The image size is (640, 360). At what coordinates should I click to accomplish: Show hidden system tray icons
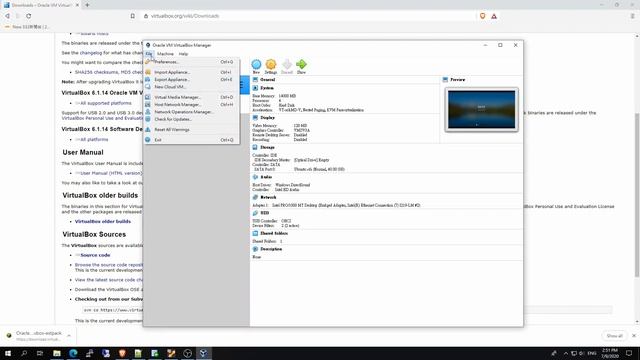tap(565, 353)
